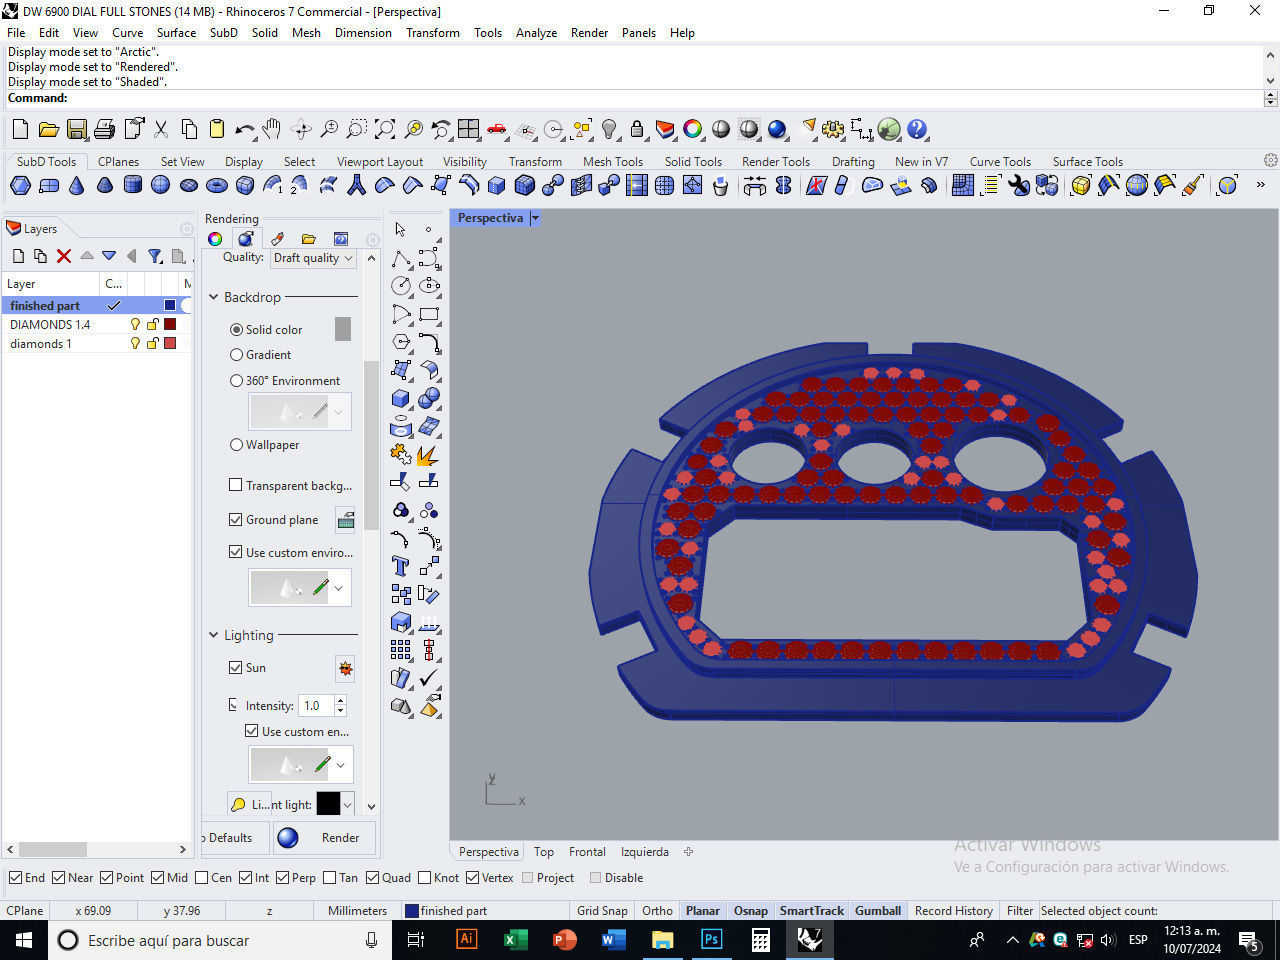Open the Surface menu
This screenshot has height=960, width=1280.
(176, 33)
